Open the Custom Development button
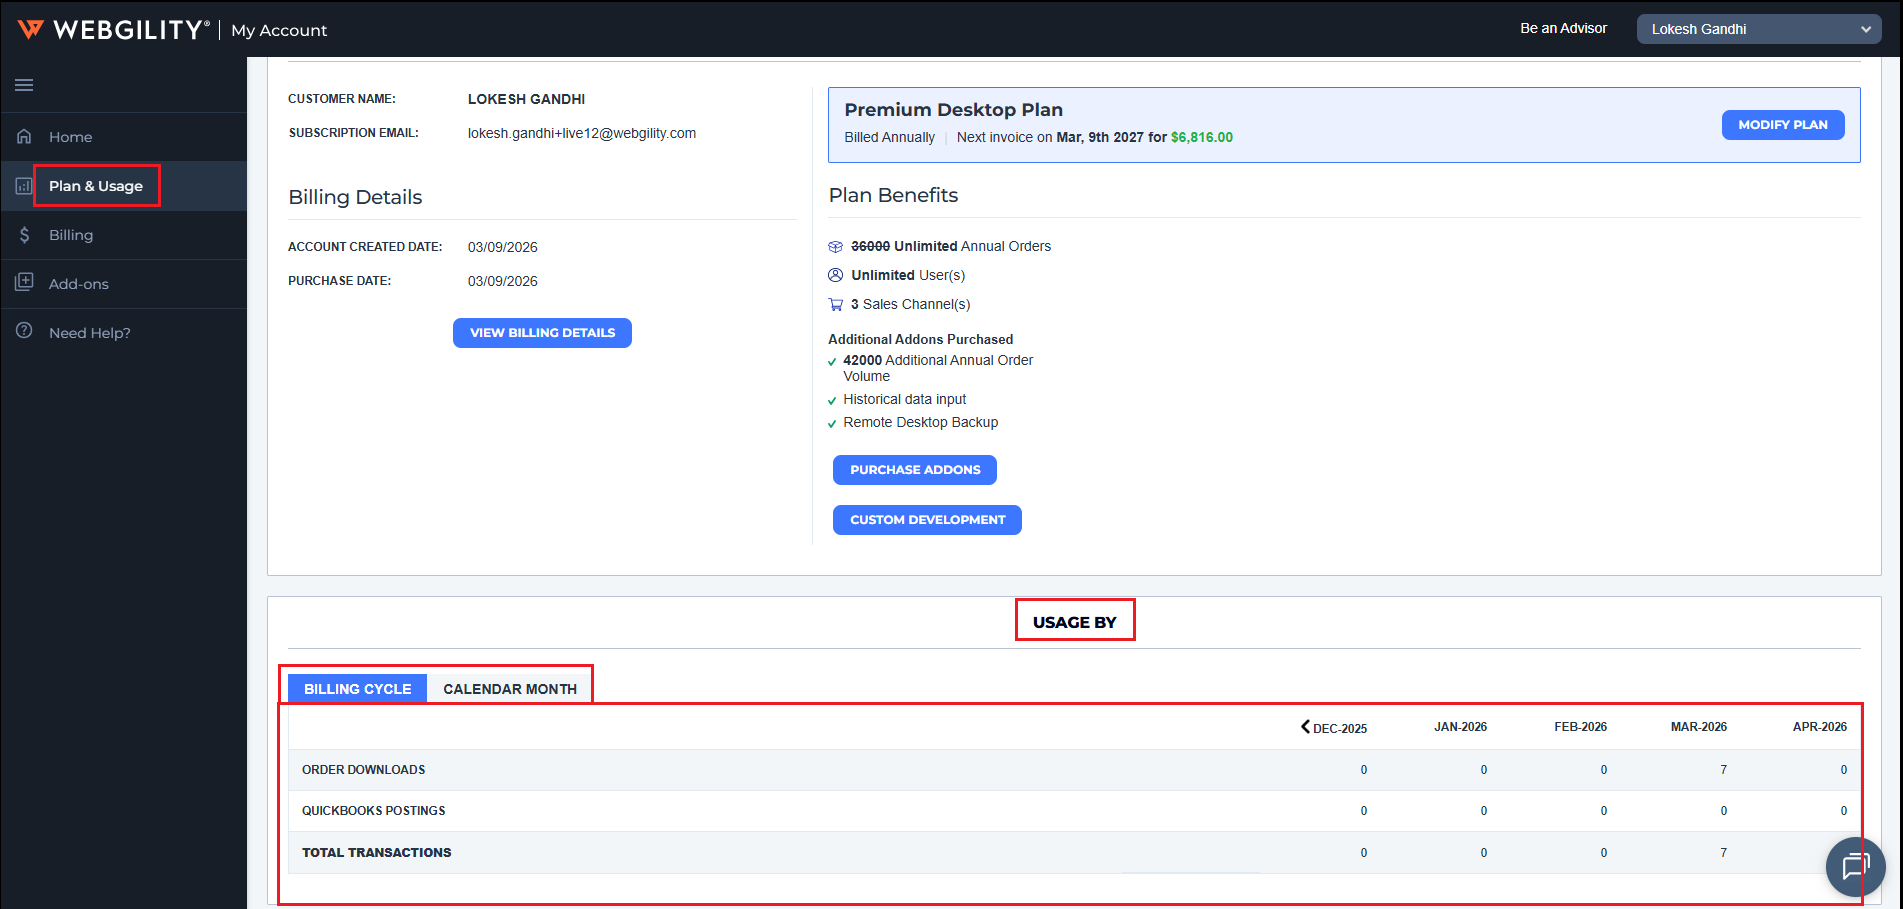Image resolution: width=1903 pixels, height=909 pixels. click(x=927, y=520)
